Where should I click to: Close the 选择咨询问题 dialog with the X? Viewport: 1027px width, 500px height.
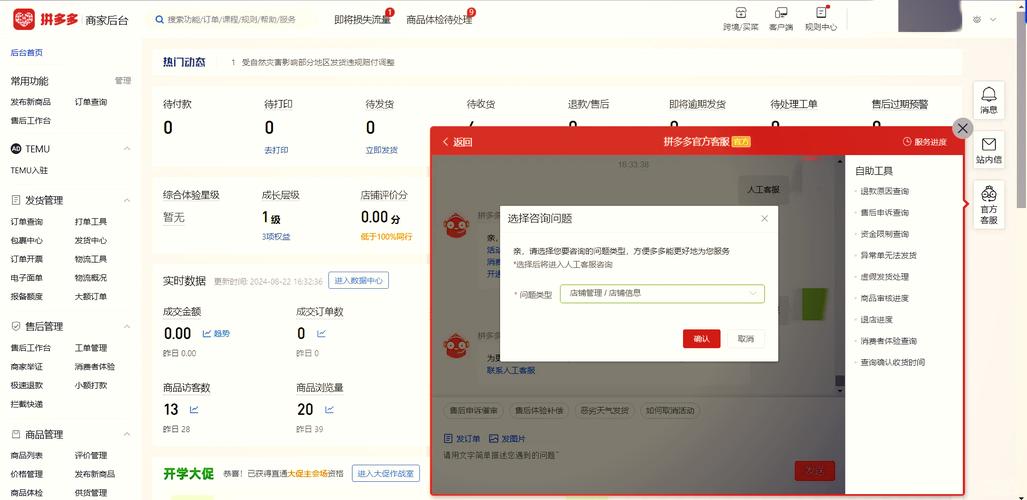point(764,218)
